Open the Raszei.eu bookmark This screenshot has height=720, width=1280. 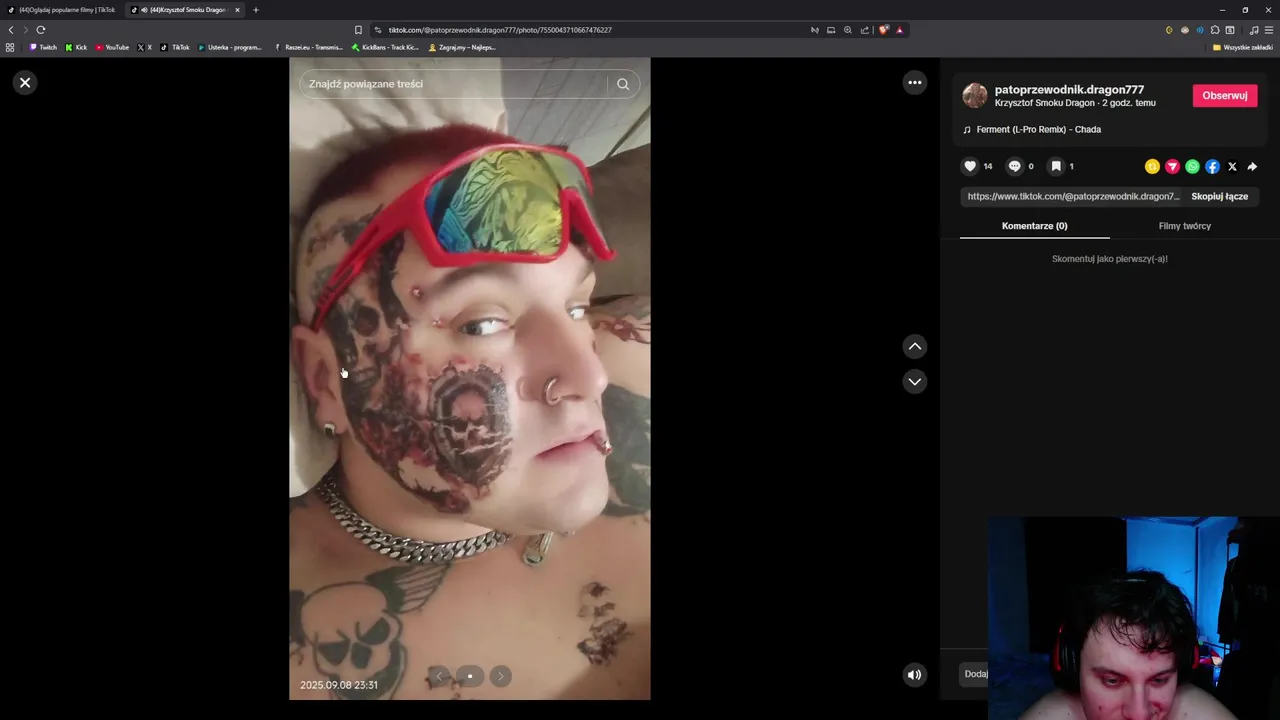click(x=308, y=47)
